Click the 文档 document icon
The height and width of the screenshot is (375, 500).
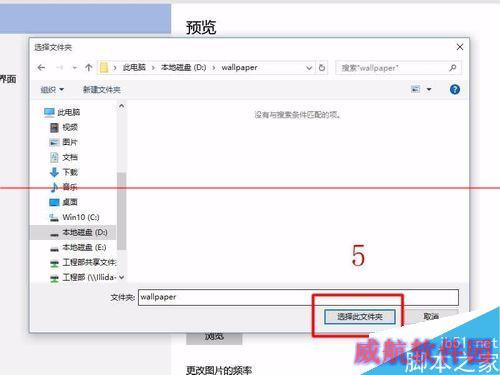(x=54, y=157)
